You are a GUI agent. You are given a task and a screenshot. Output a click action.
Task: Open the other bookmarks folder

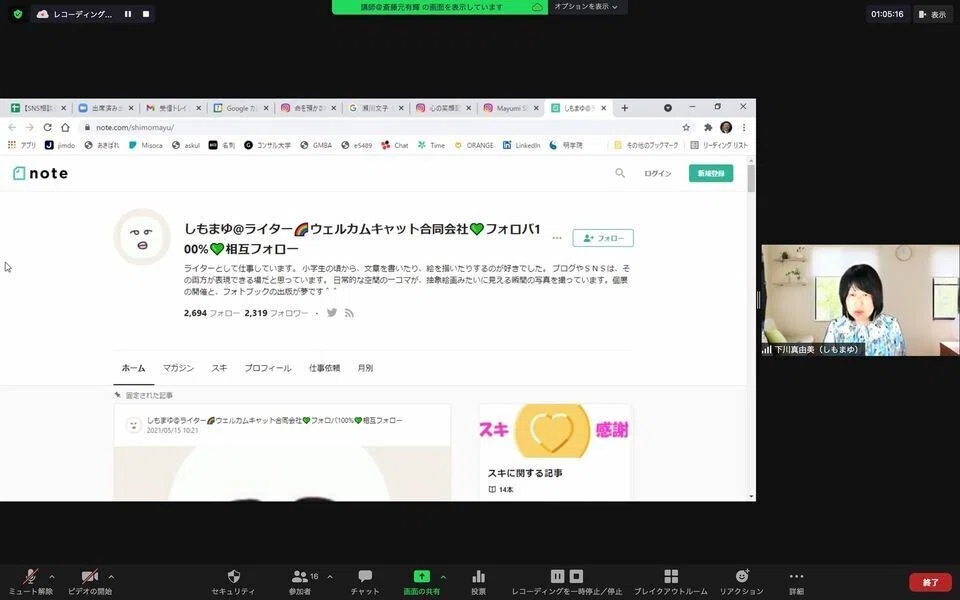point(647,145)
